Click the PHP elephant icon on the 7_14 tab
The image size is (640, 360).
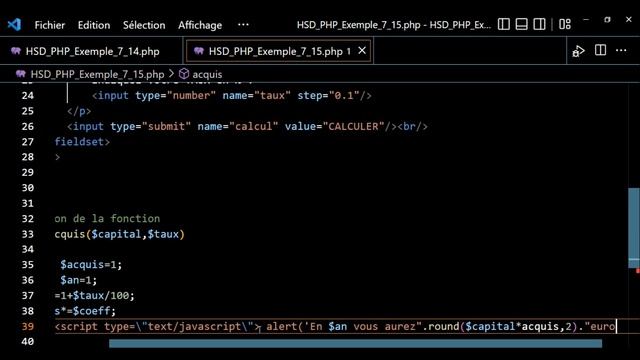(16, 51)
